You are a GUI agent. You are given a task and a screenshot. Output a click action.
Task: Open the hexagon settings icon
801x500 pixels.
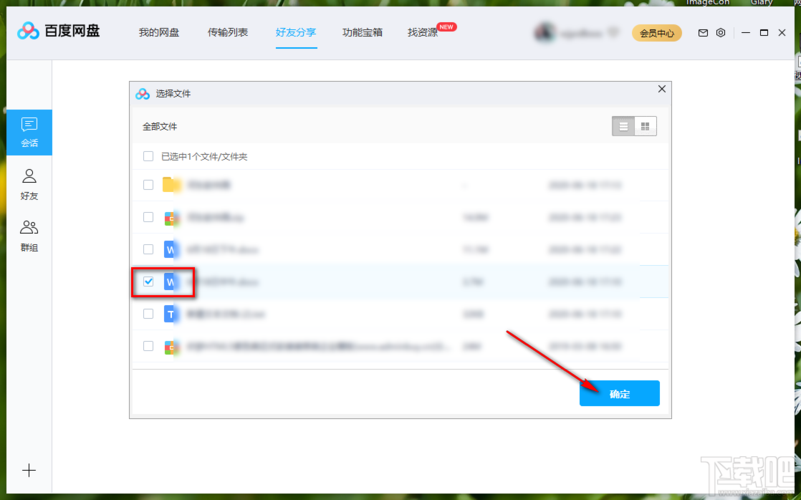coord(720,33)
